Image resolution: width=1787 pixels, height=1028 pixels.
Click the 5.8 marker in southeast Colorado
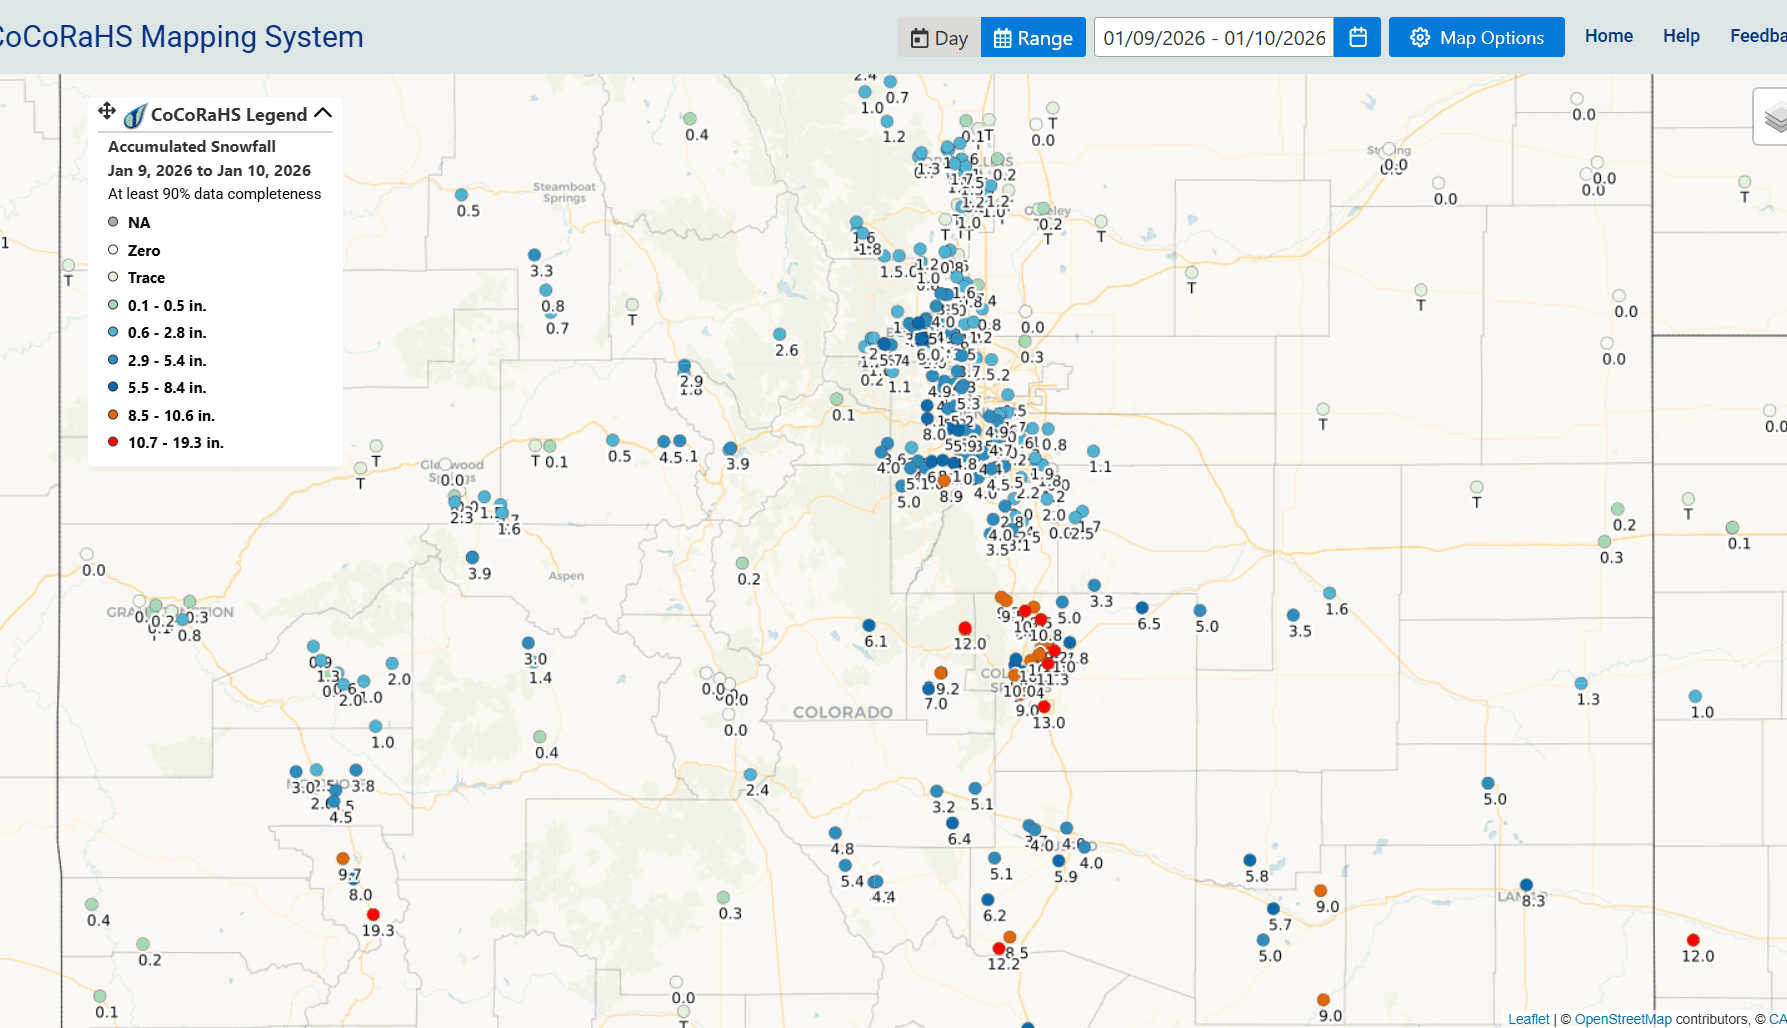(x=1249, y=860)
